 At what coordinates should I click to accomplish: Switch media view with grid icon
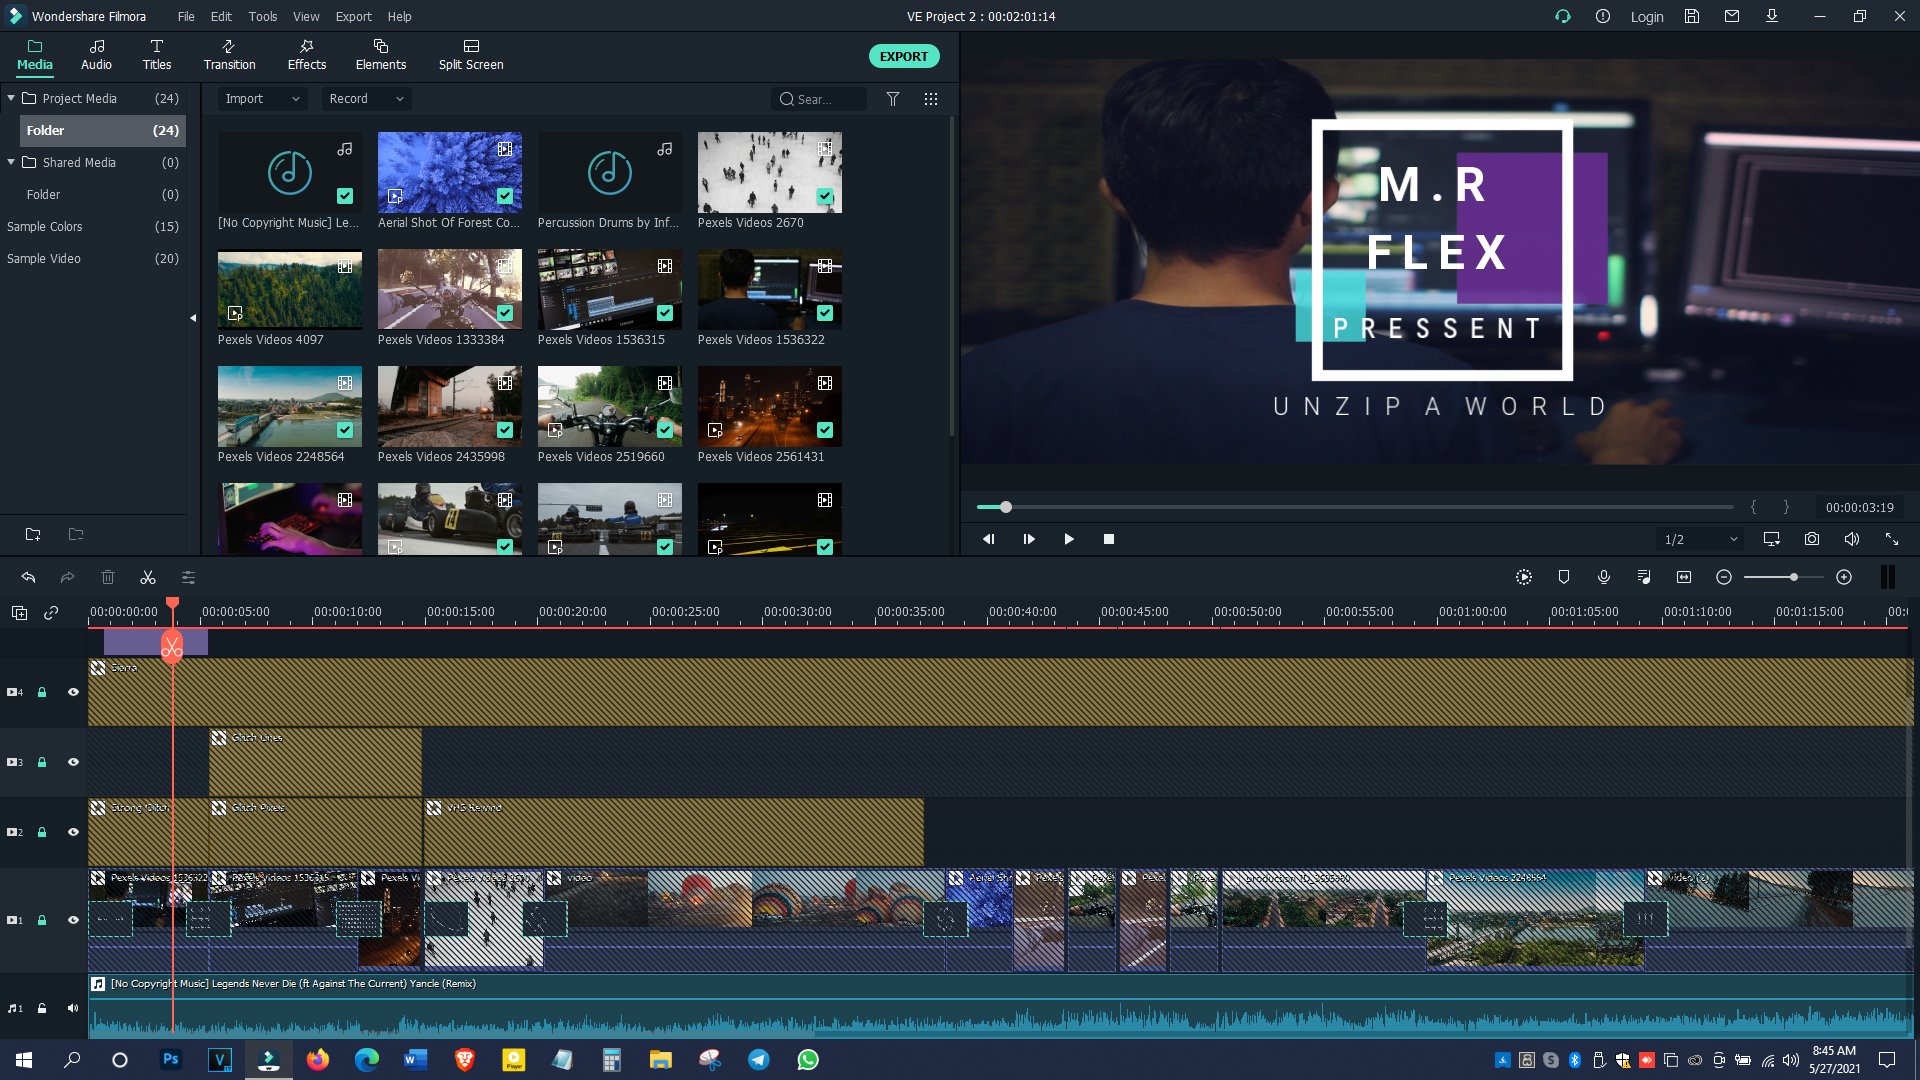931,99
